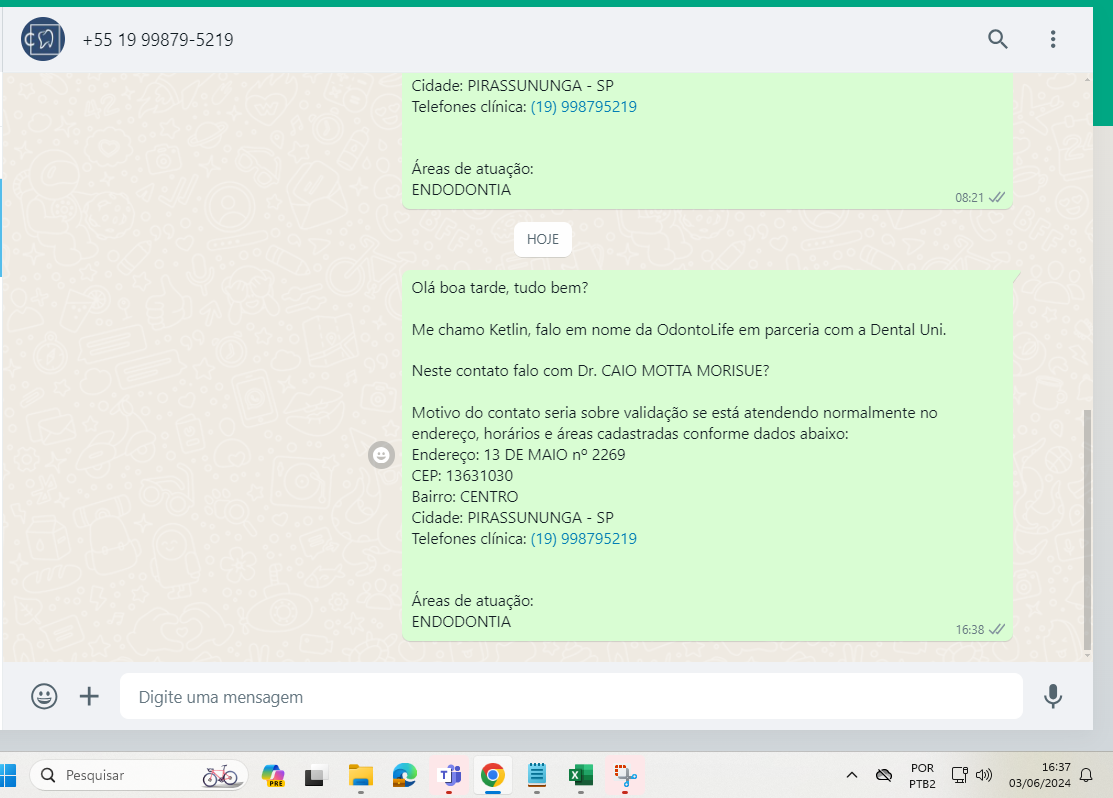Change the POR PTB2 keyboard layout
The height and width of the screenshot is (798, 1113).
[x=922, y=776]
